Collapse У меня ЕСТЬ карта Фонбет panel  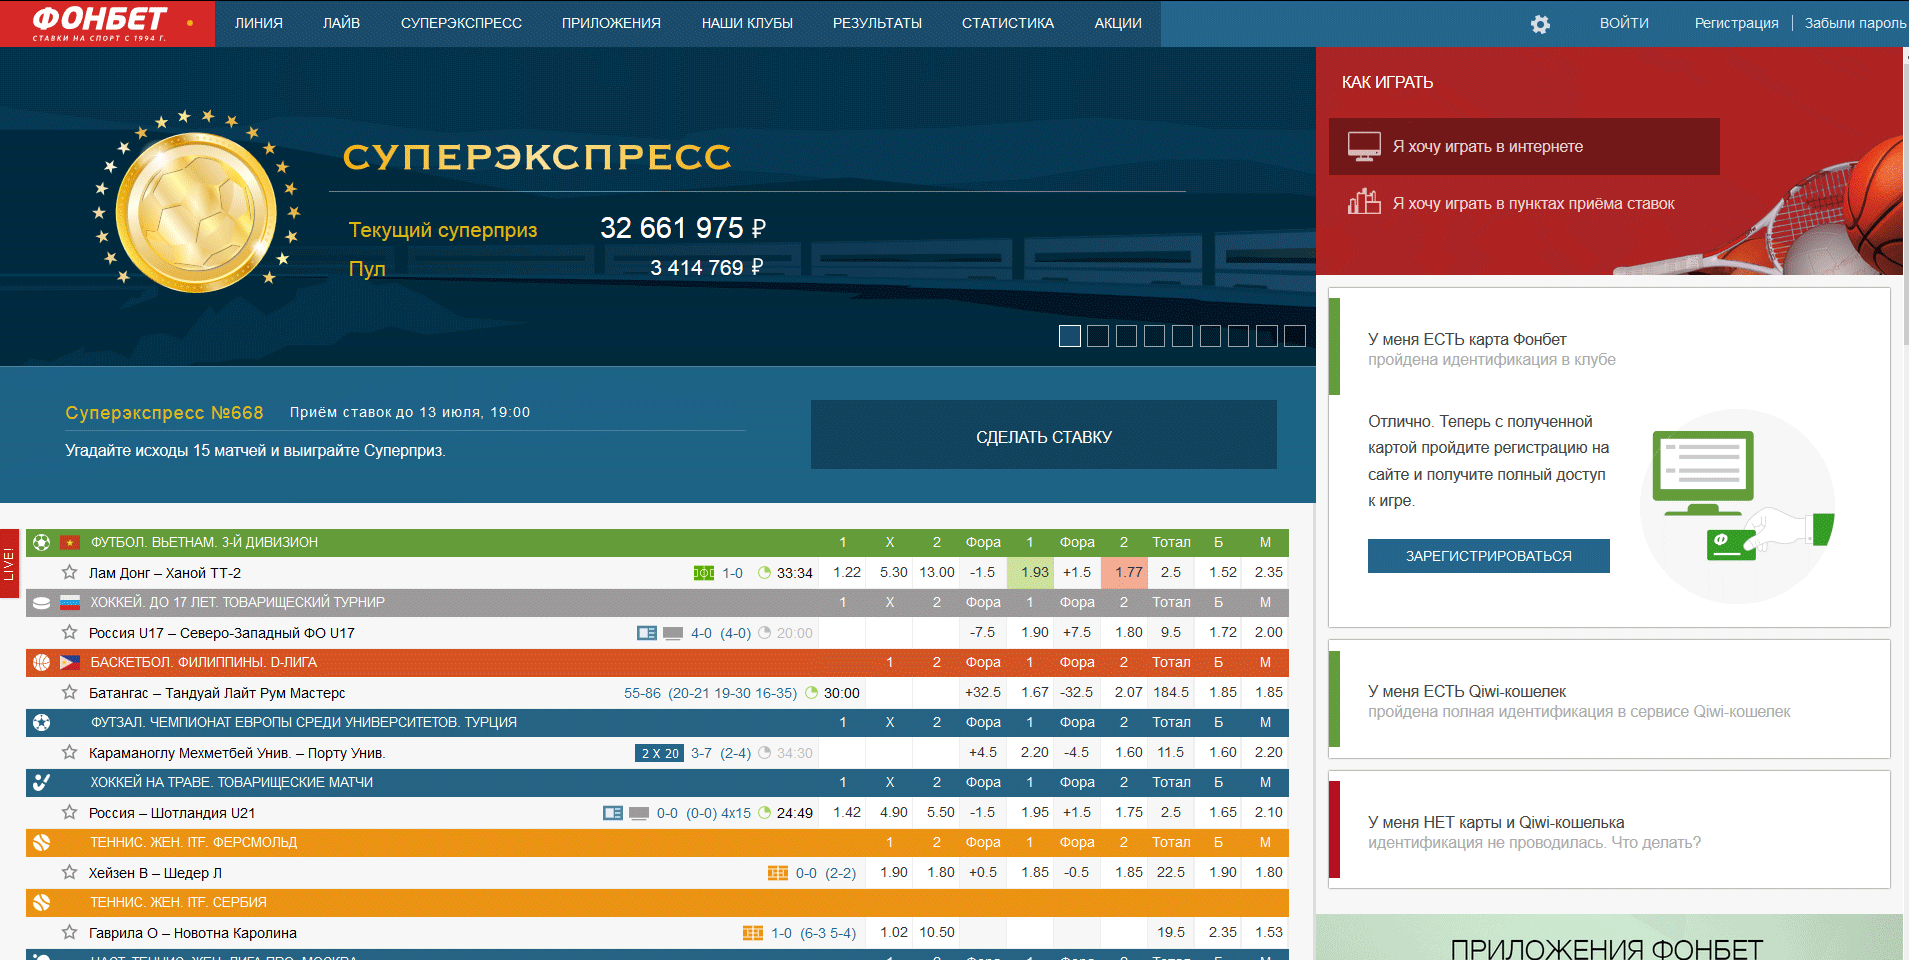1609,348
